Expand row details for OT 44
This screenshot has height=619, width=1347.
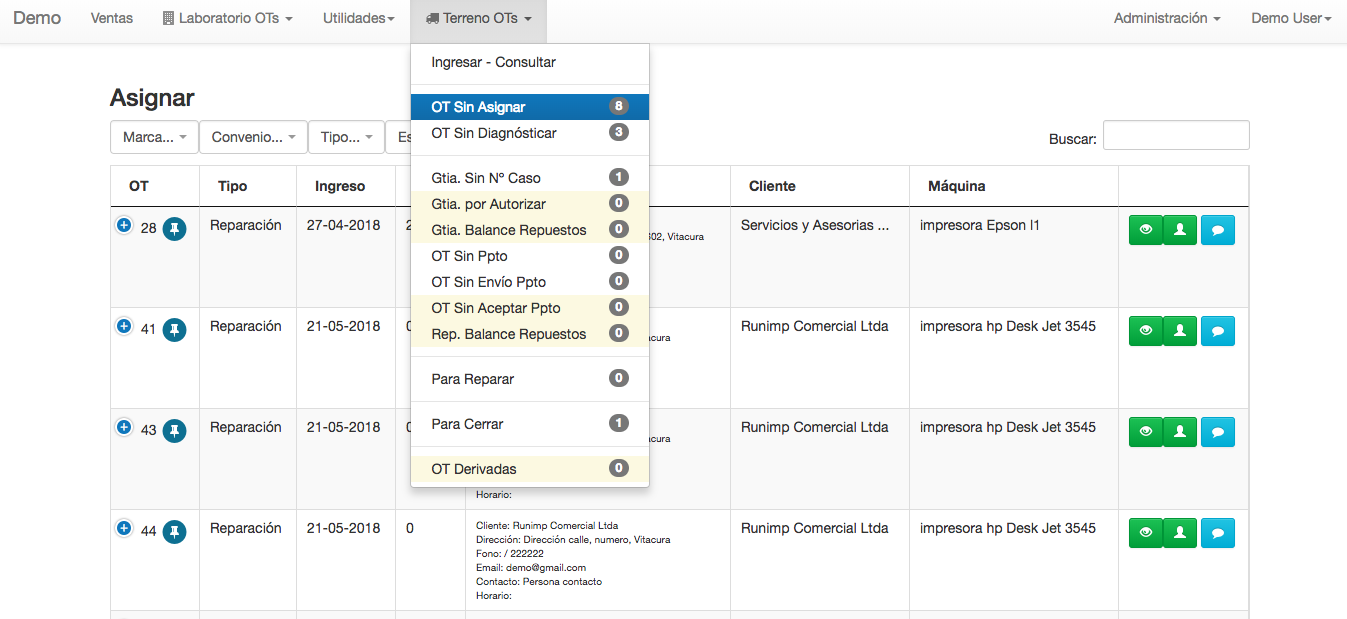pos(124,528)
